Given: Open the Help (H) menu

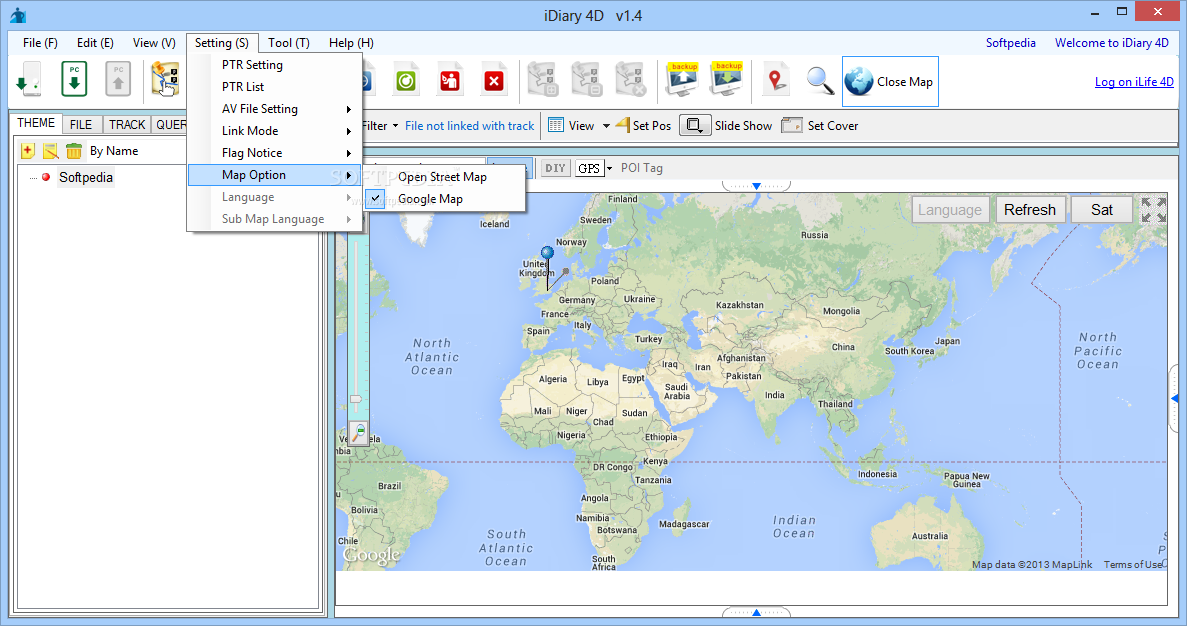Looking at the screenshot, I should pyautogui.click(x=351, y=42).
